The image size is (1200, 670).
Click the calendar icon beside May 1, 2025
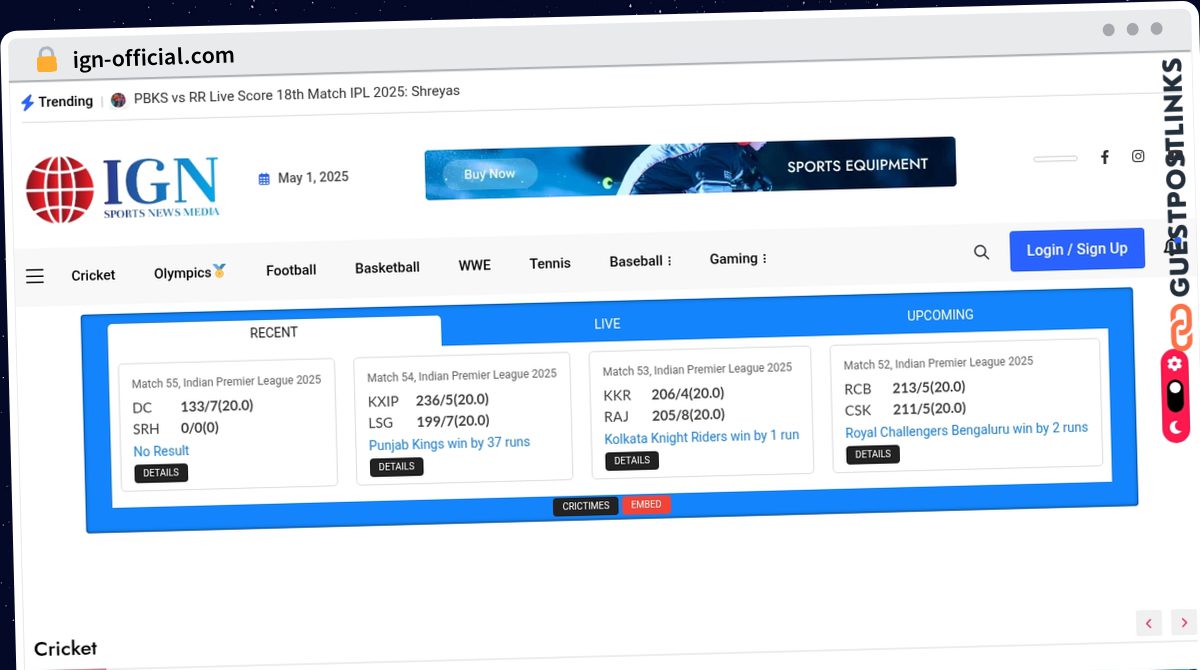(x=264, y=179)
